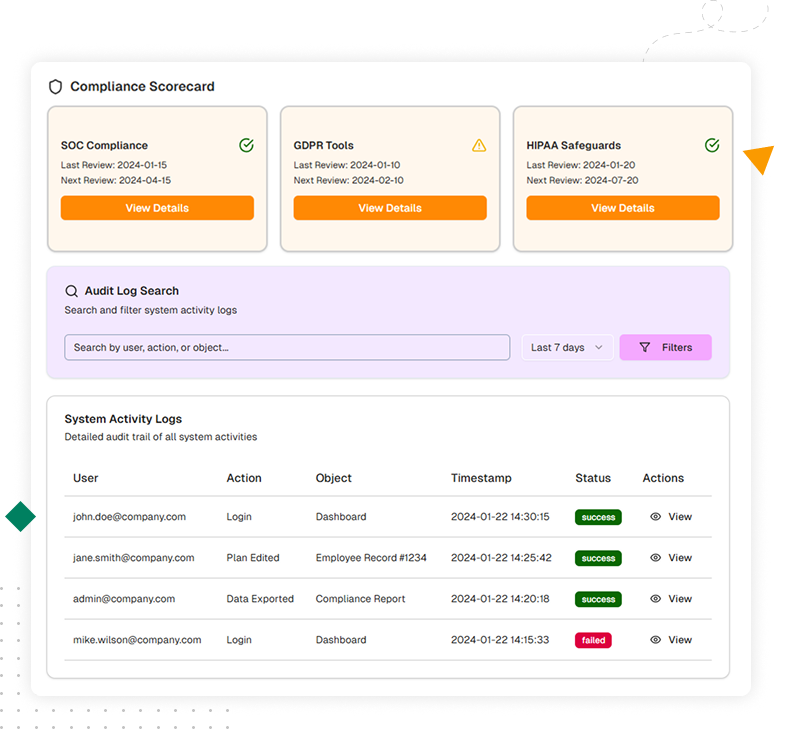This screenshot has height=729, width=785.
Task: Click the yellow warning triangle on GDPR Tools
Action: pyautogui.click(x=479, y=145)
